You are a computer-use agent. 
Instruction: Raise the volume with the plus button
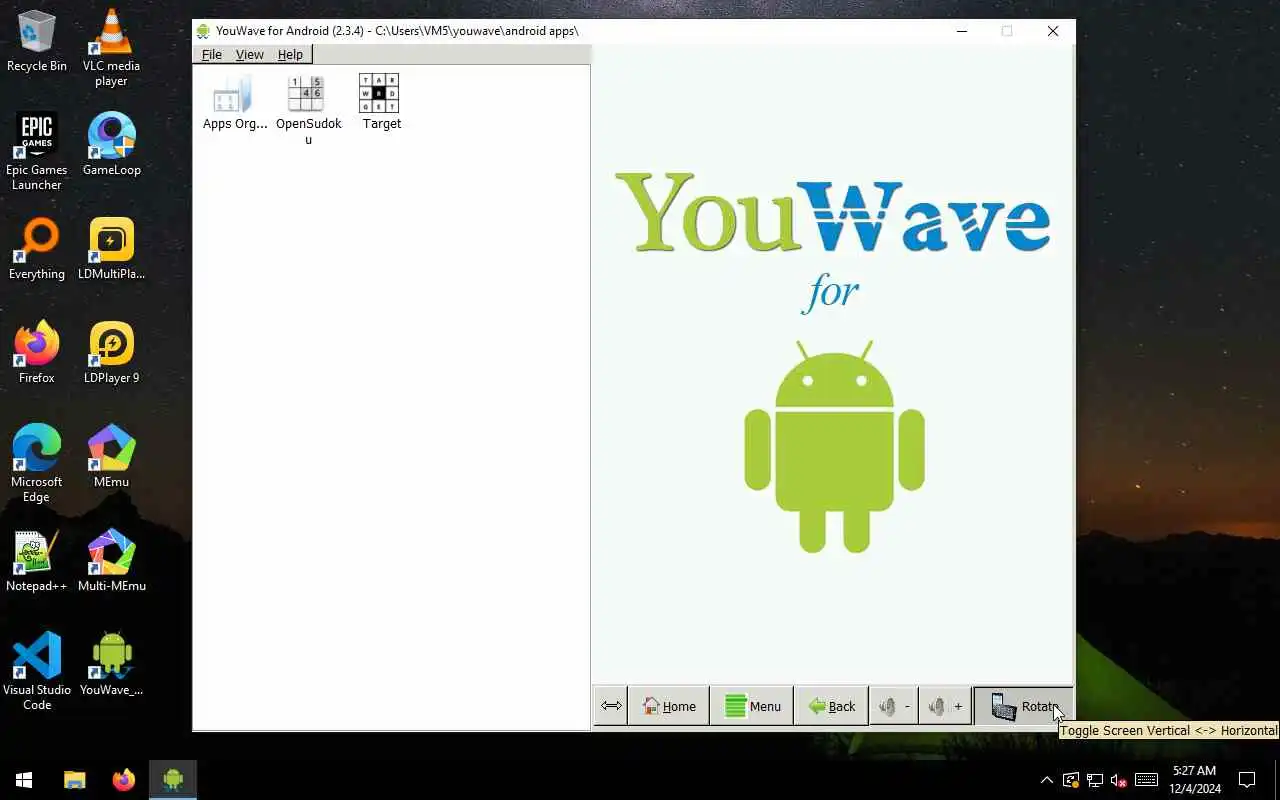pos(945,706)
